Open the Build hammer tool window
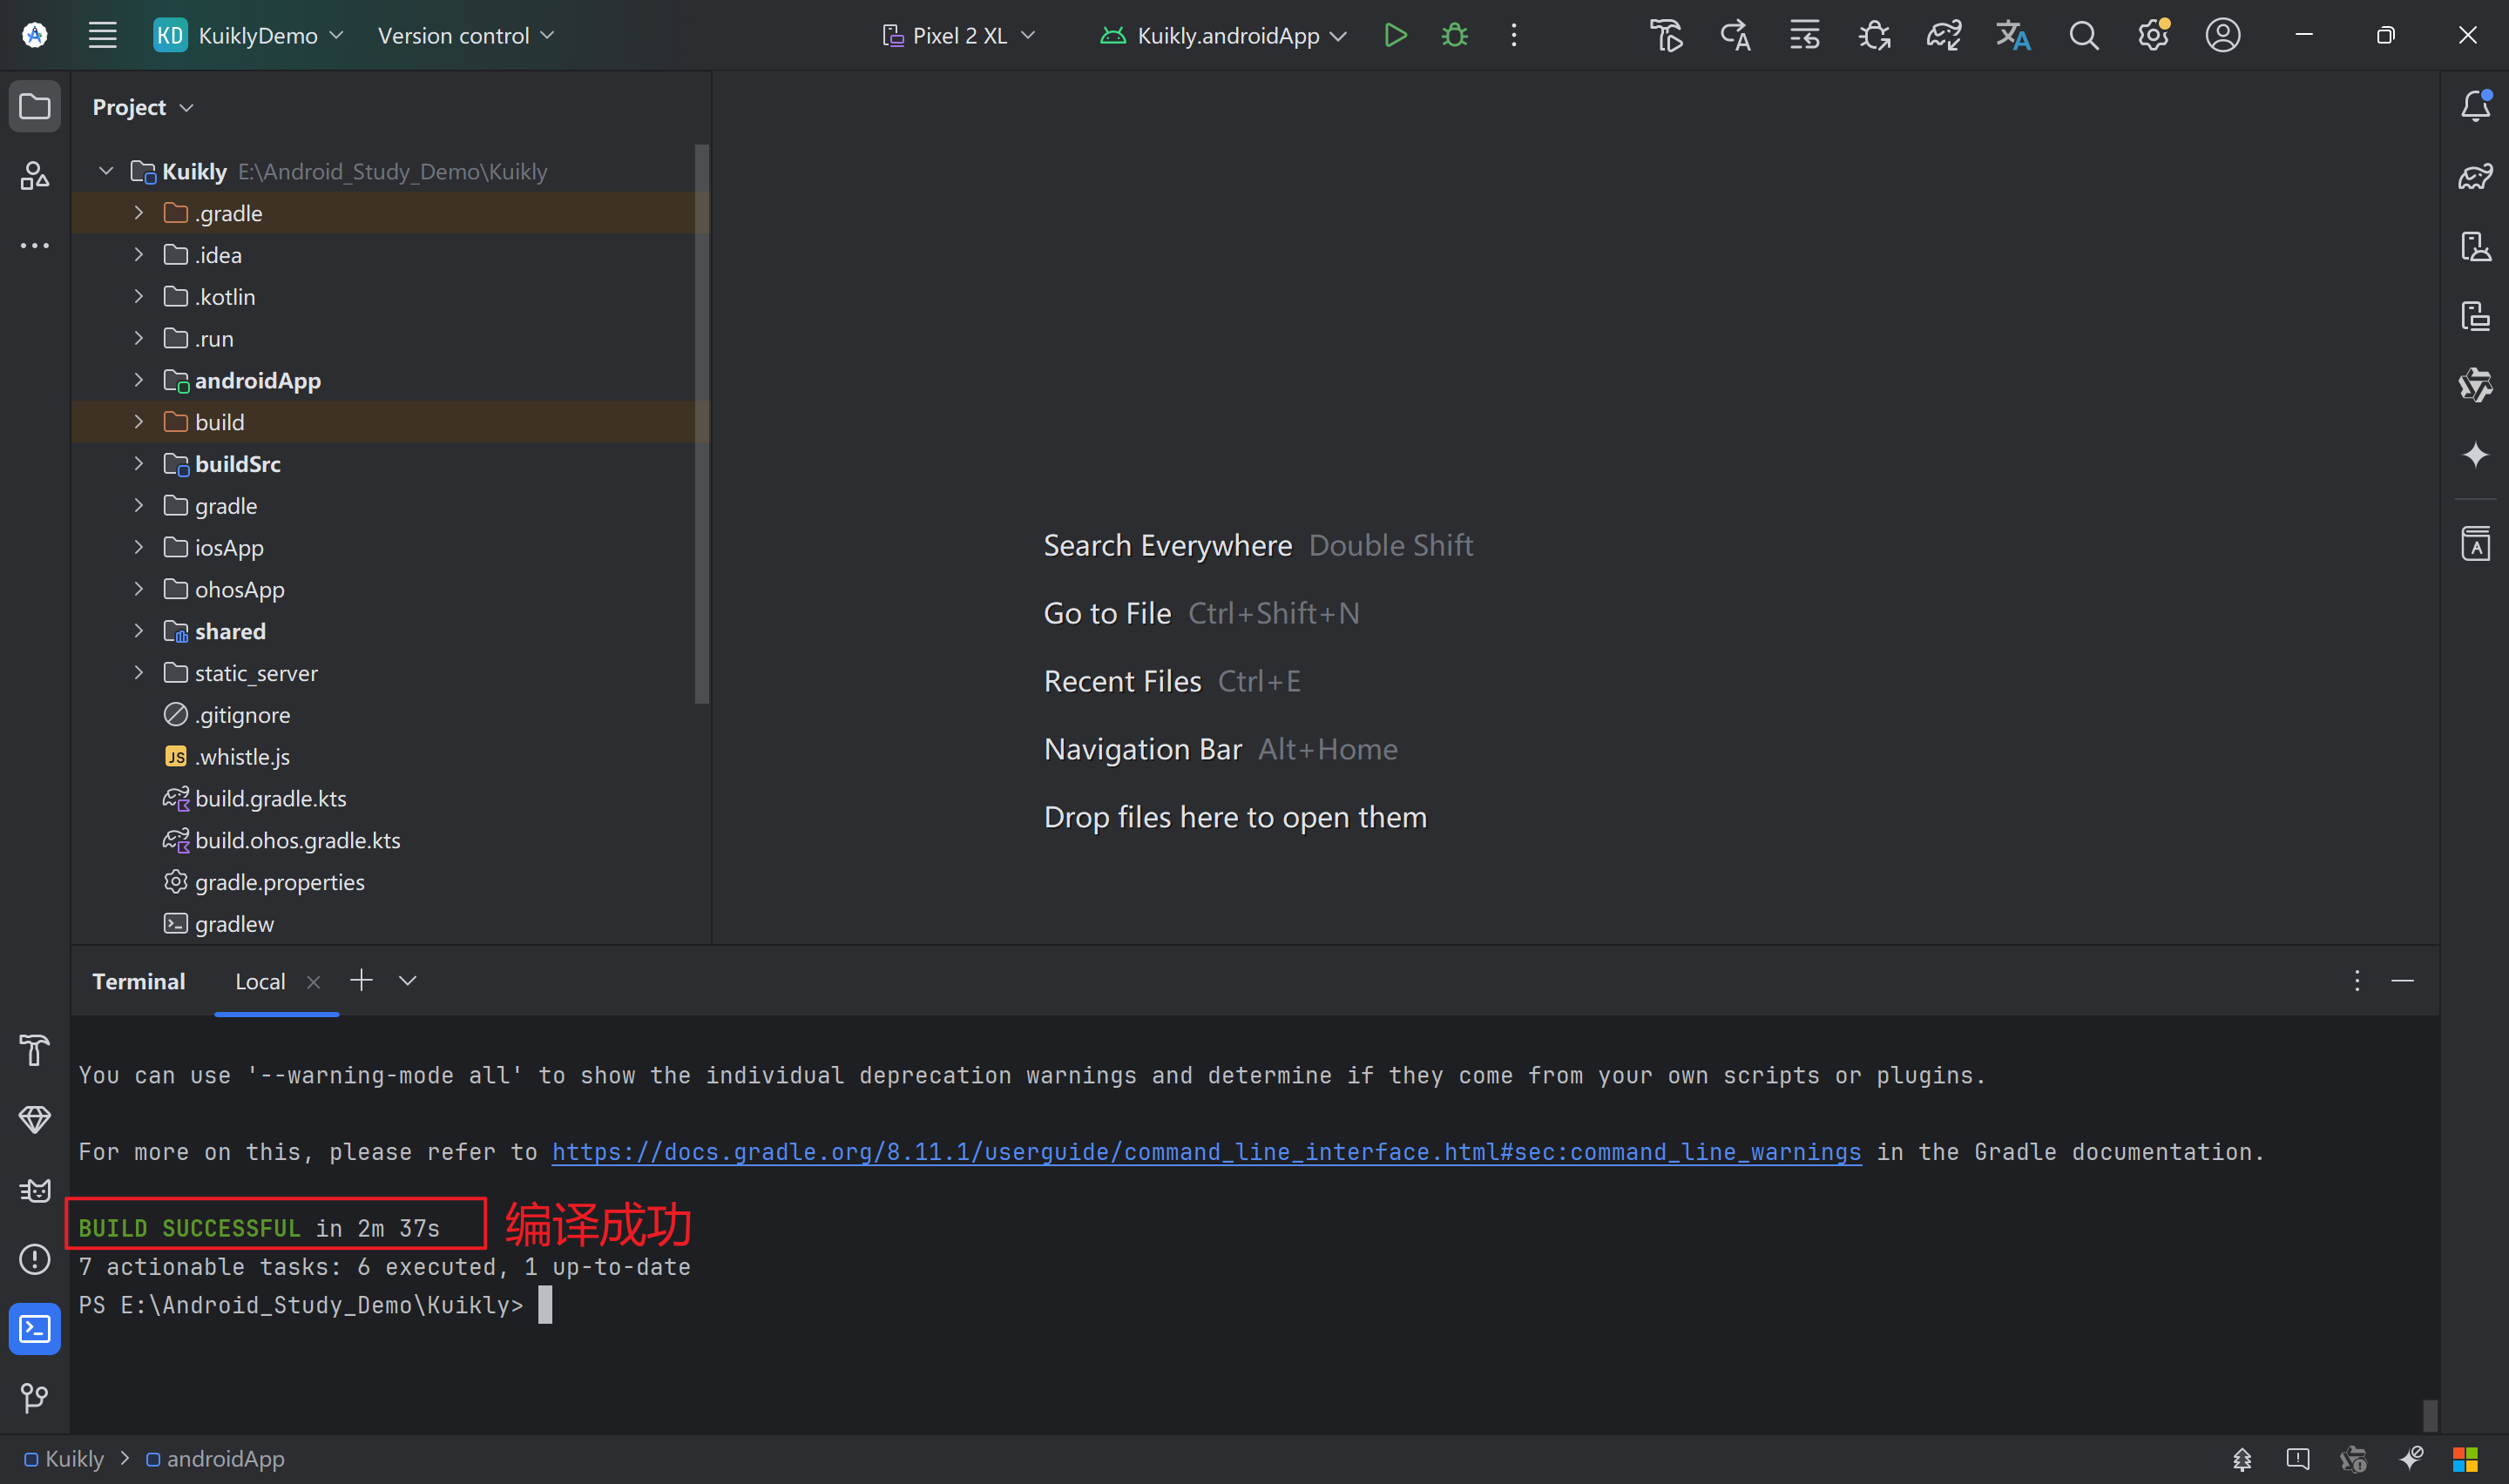The height and width of the screenshot is (1484, 2509). pos(34,1050)
